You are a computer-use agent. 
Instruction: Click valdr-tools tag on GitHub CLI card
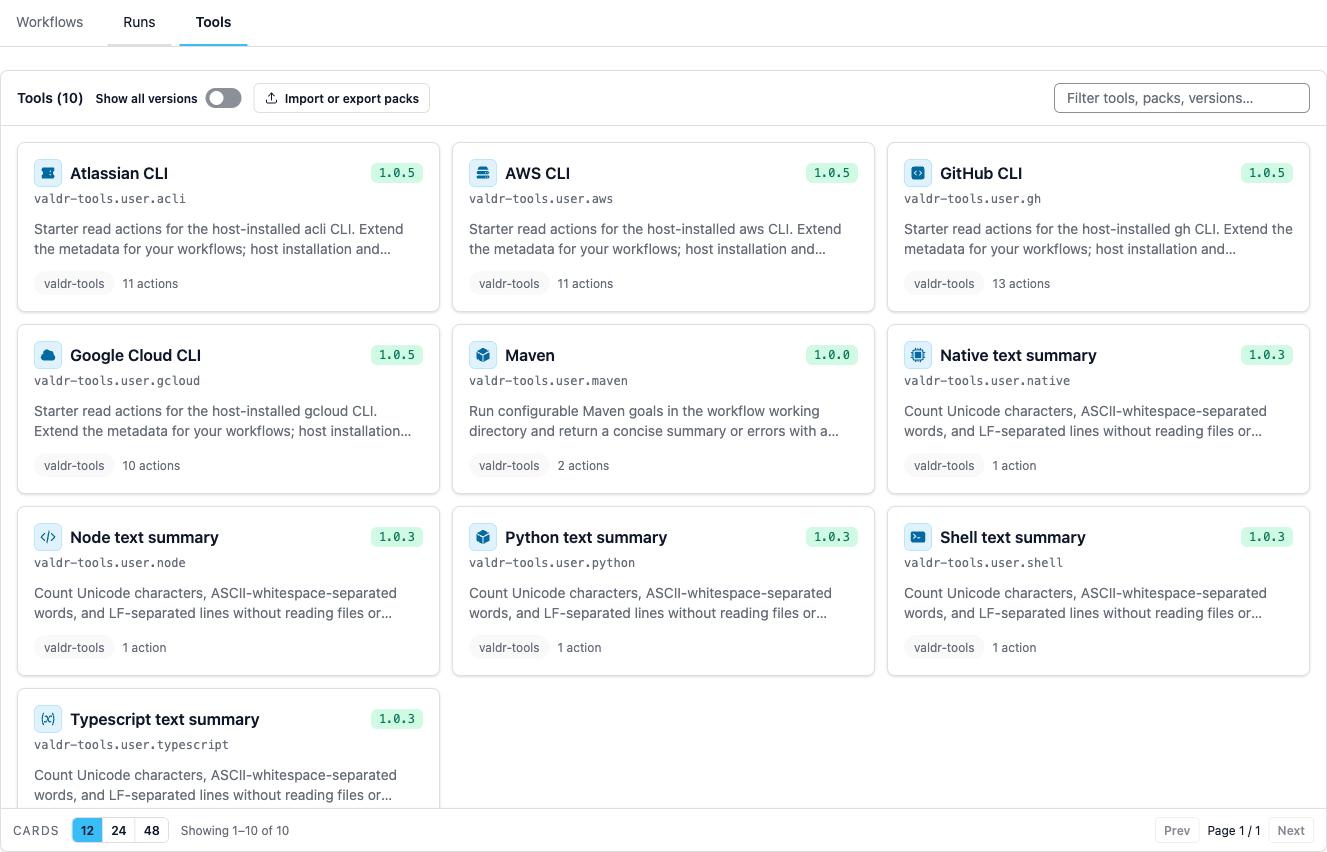pos(944,284)
